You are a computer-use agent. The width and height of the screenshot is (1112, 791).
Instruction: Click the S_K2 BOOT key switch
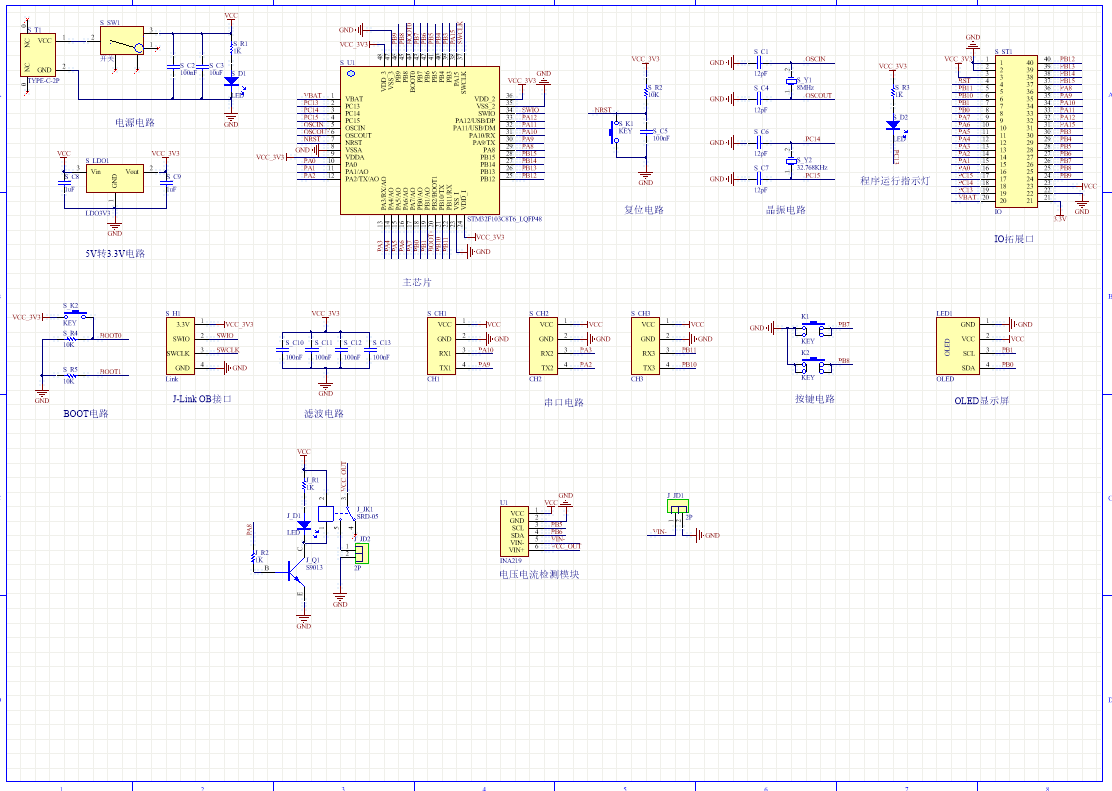point(74,314)
